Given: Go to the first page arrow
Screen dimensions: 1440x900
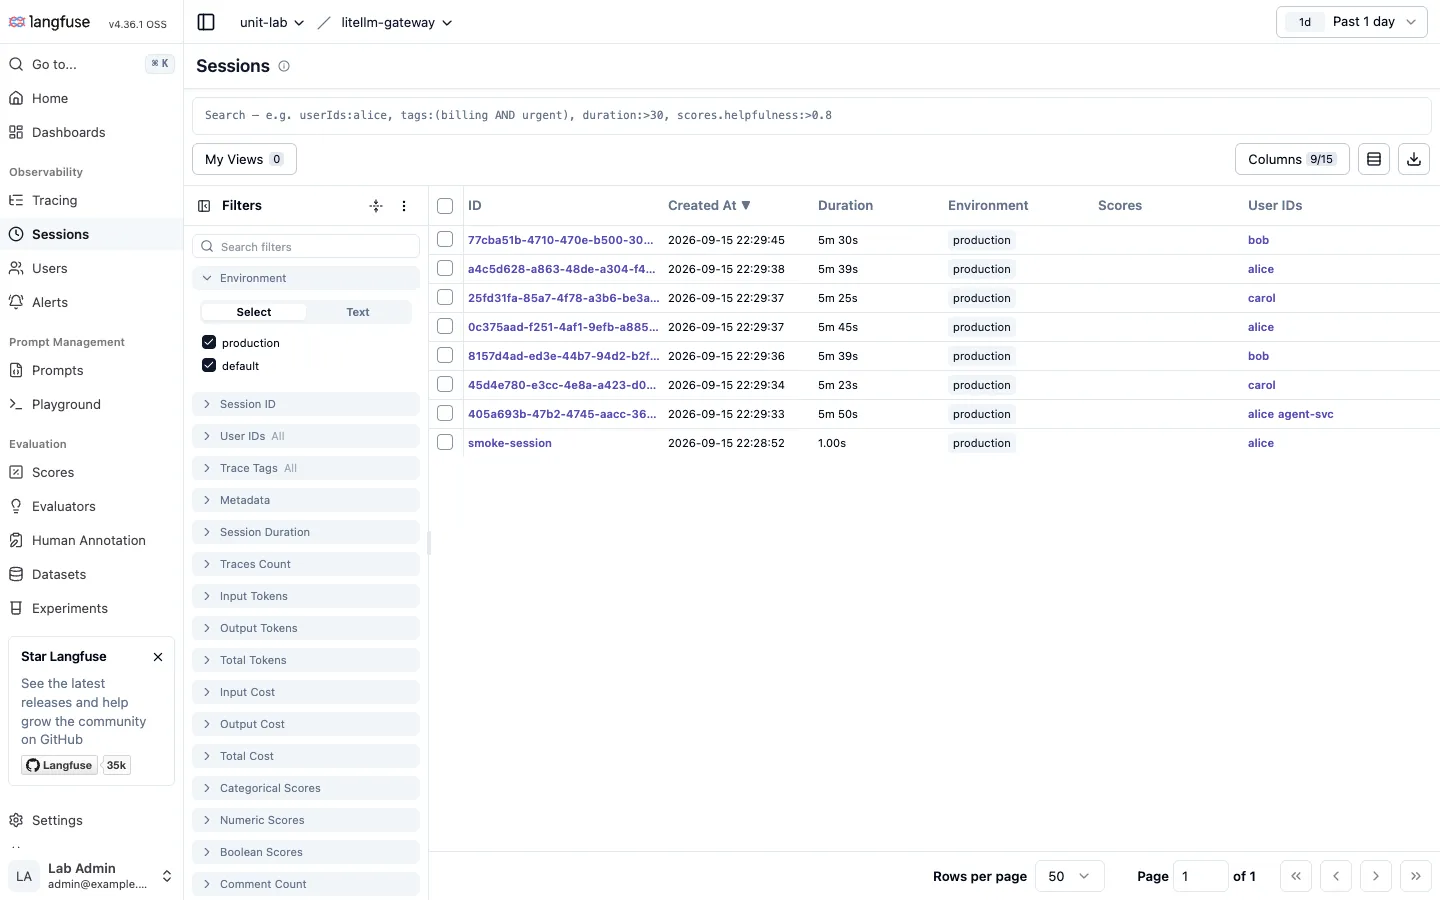Looking at the screenshot, I should click(x=1296, y=876).
